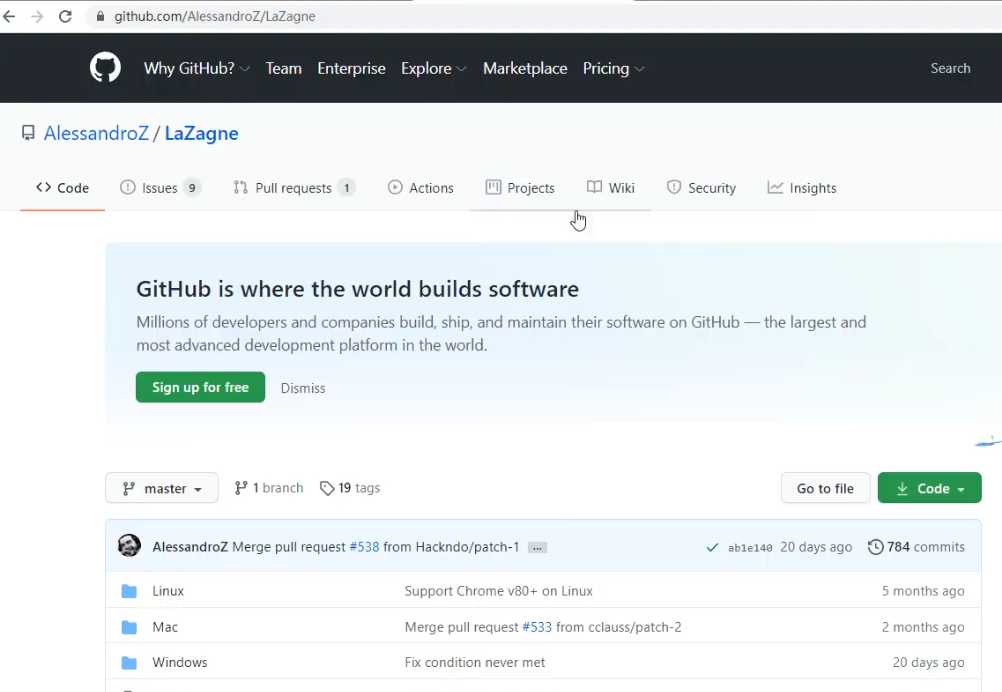Screen dimensions: 1002x692
Task: View the 784 commits history
Action: pos(916,547)
